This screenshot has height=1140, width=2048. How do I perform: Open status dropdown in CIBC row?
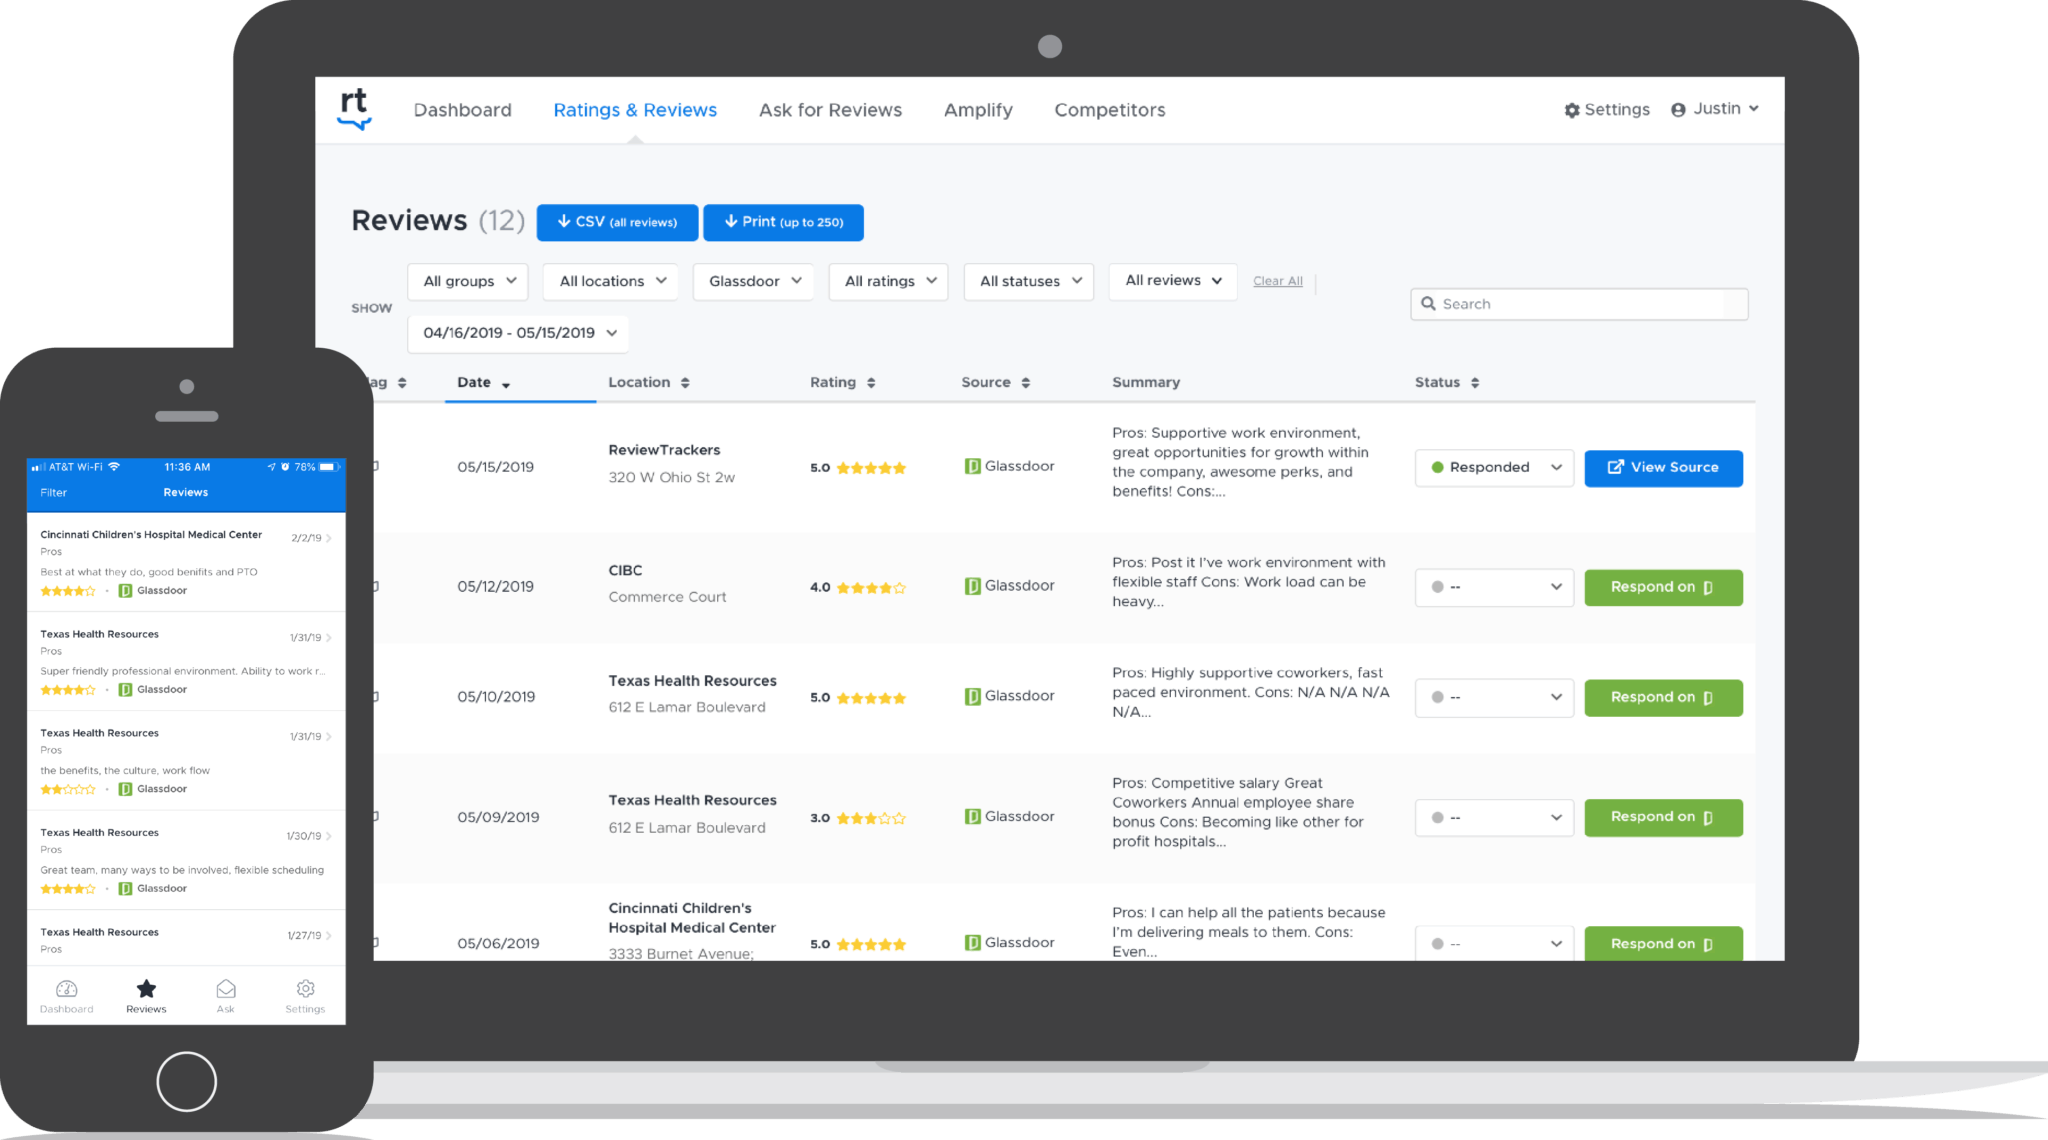1495,588
